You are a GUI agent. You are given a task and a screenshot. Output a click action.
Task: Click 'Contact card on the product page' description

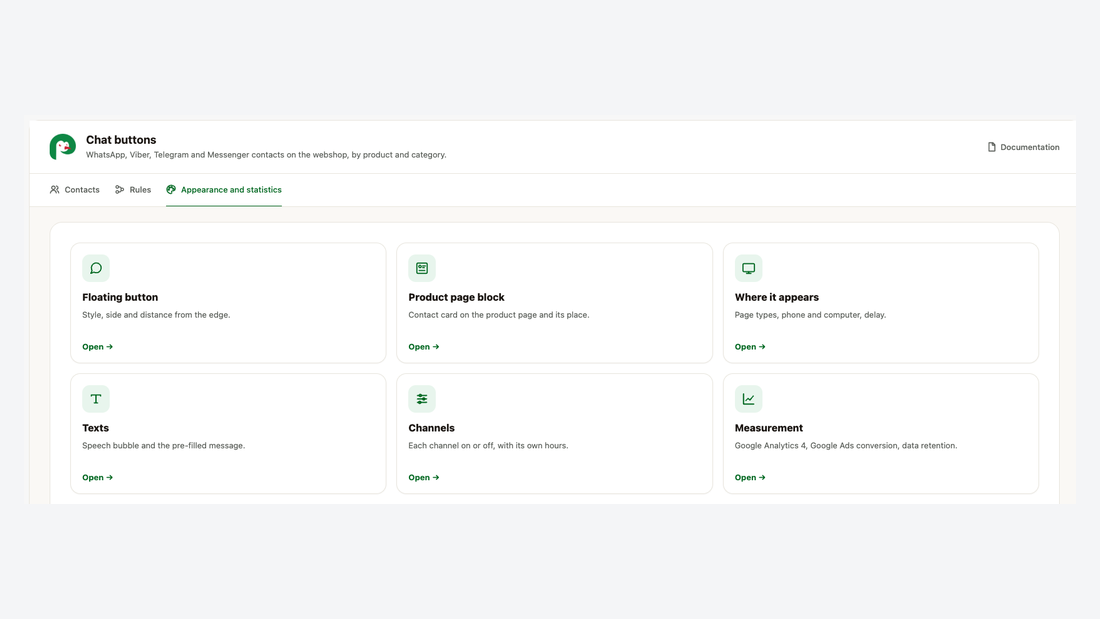[x=499, y=314]
